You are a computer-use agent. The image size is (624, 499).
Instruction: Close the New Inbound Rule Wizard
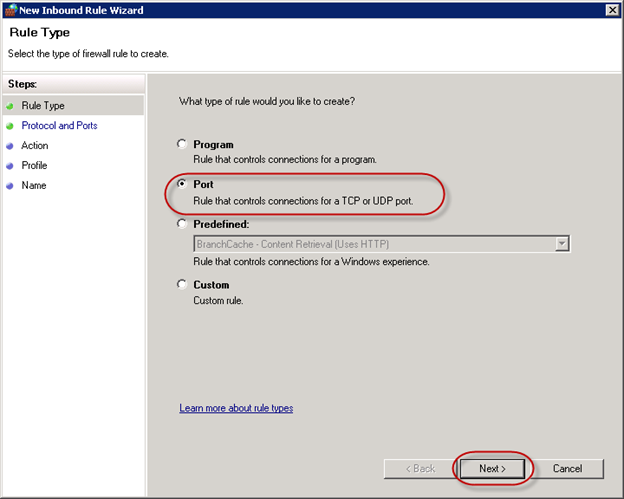point(612,10)
